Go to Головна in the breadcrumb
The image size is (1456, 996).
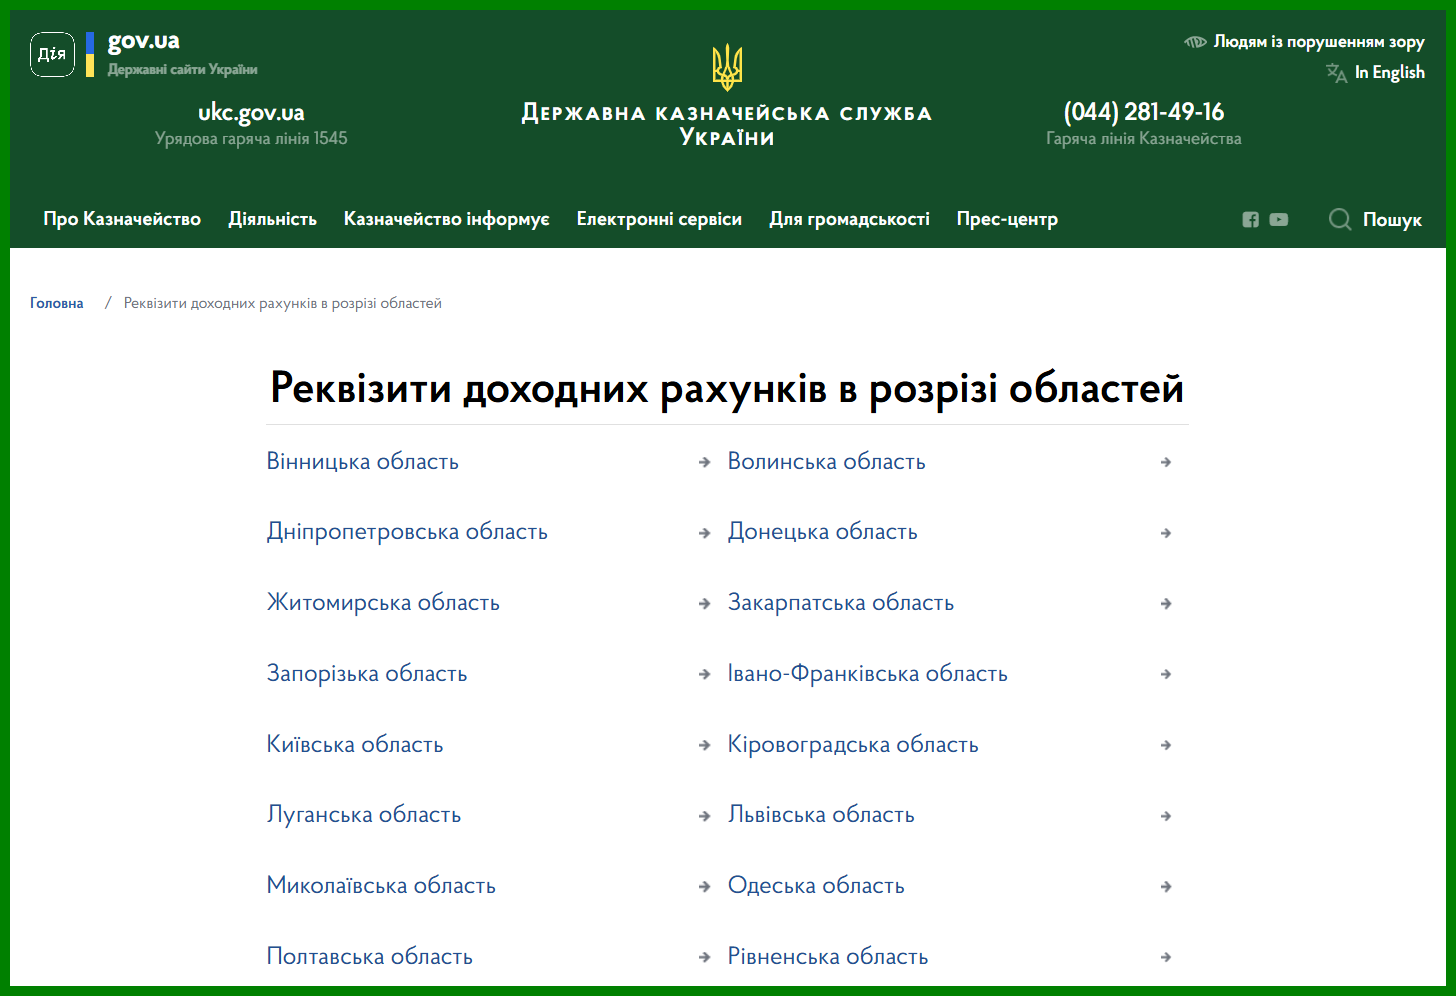click(57, 303)
